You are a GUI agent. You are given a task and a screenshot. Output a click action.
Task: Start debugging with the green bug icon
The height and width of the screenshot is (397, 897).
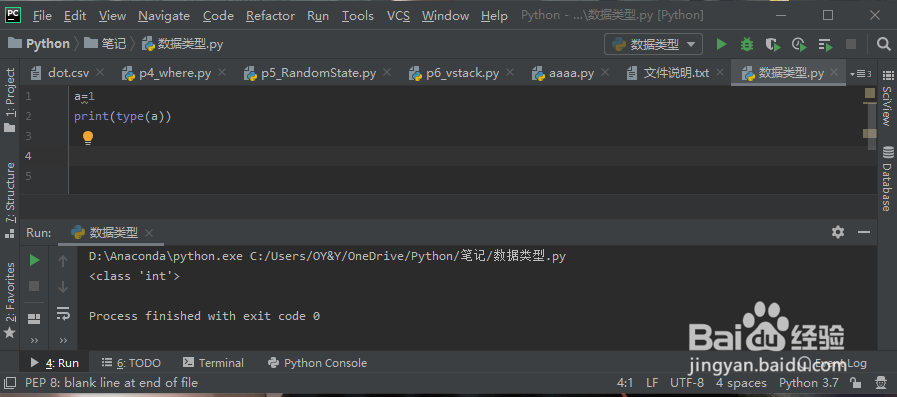(x=747, y=44)
